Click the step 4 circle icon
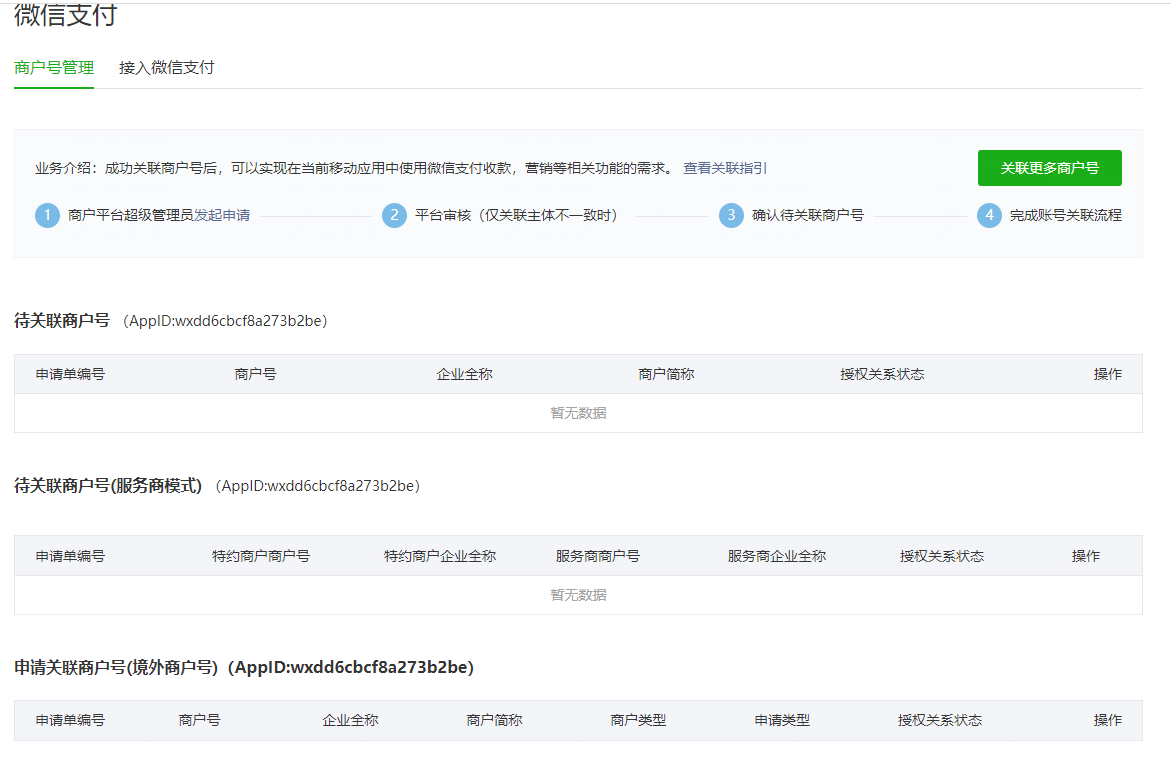 pos(990,216)
